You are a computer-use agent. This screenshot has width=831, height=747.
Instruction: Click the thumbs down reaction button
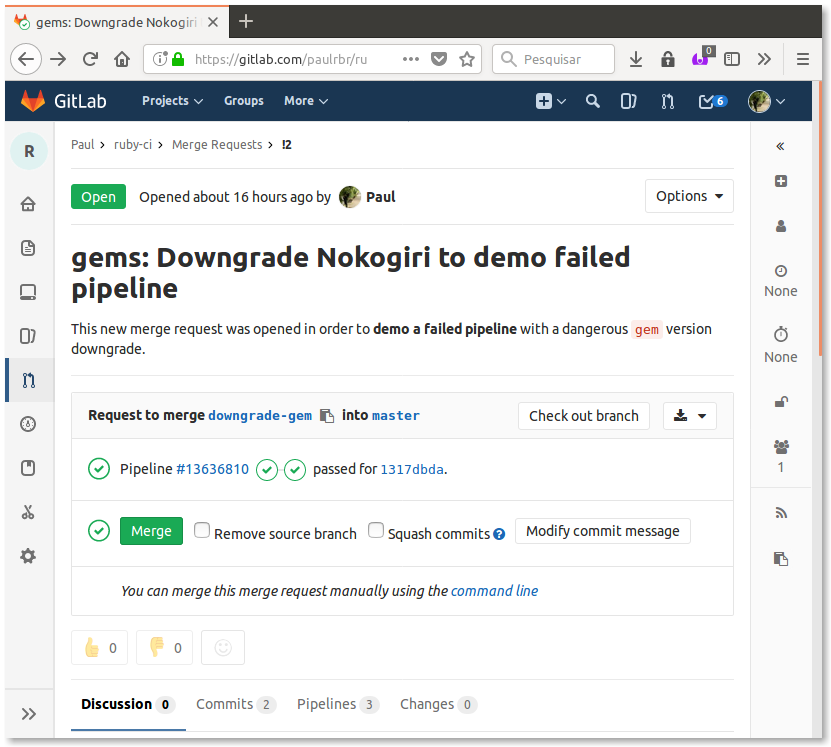pyautogui.click(x=165, y=648)
